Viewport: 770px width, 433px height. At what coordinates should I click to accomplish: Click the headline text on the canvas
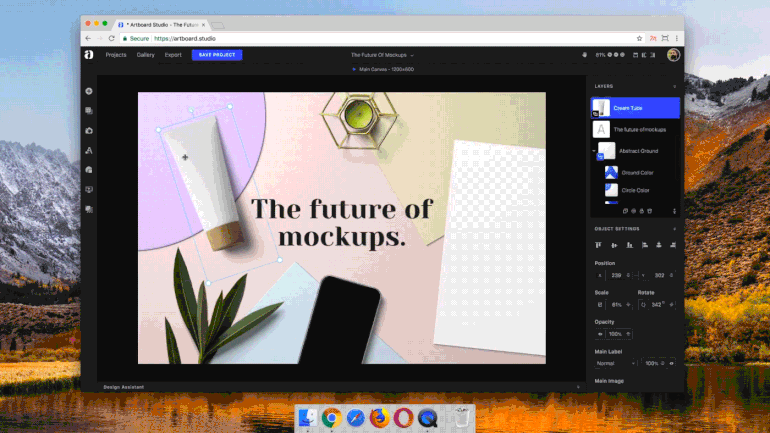click(342, 222)
